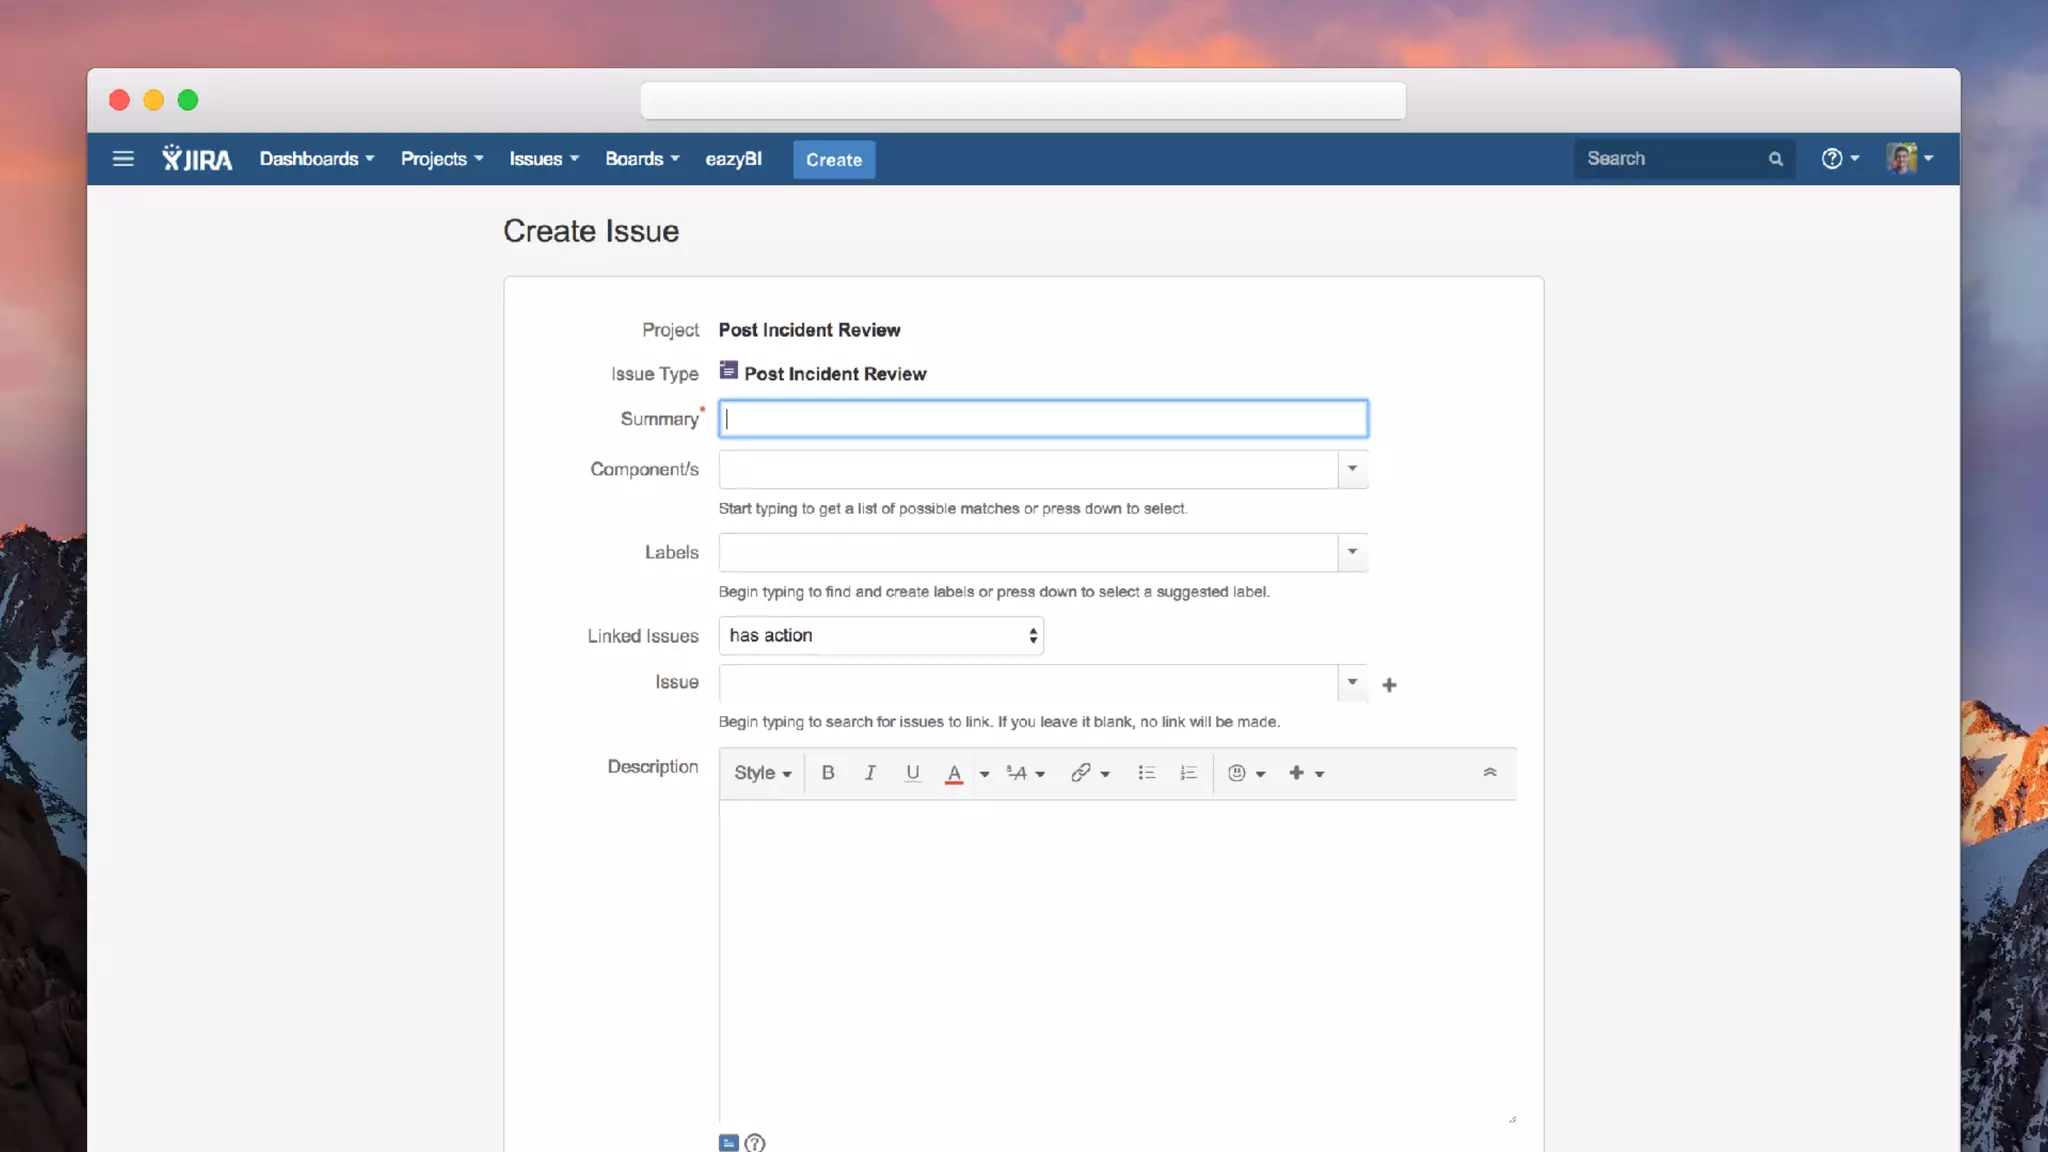Insert a bulleted list

1146,772
